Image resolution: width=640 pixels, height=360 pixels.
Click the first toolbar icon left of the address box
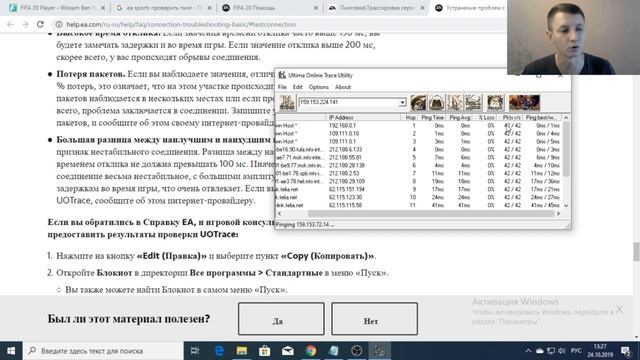(287, 102)
